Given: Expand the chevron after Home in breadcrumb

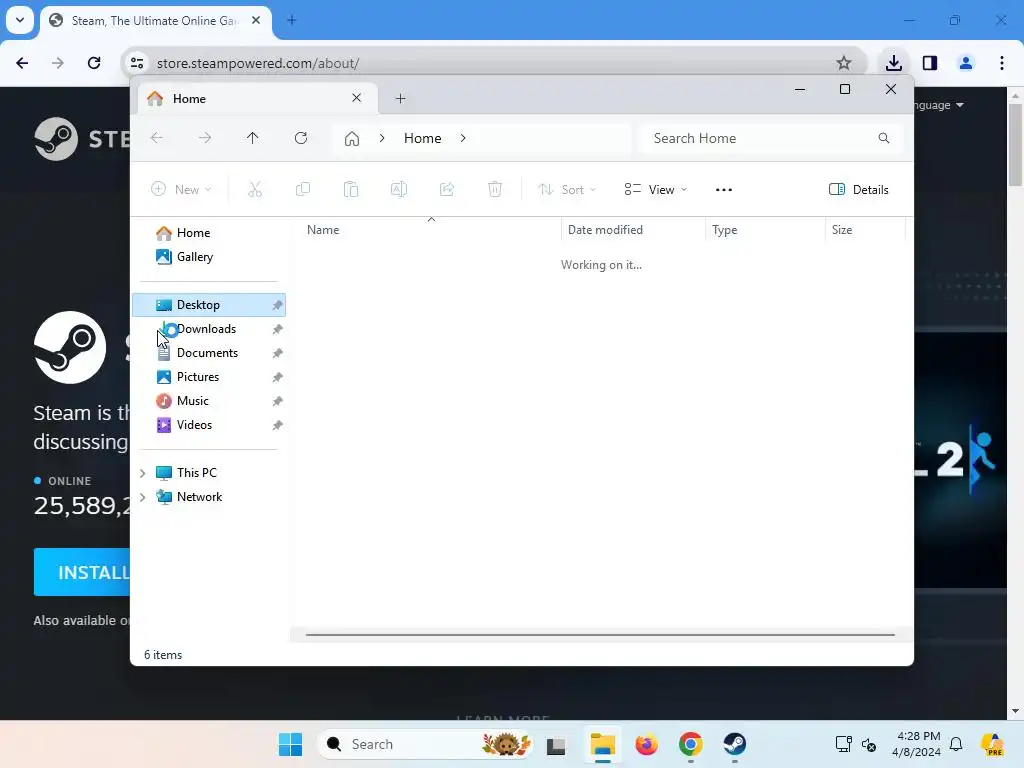Looking at the screenshot, I should (463, 138).
